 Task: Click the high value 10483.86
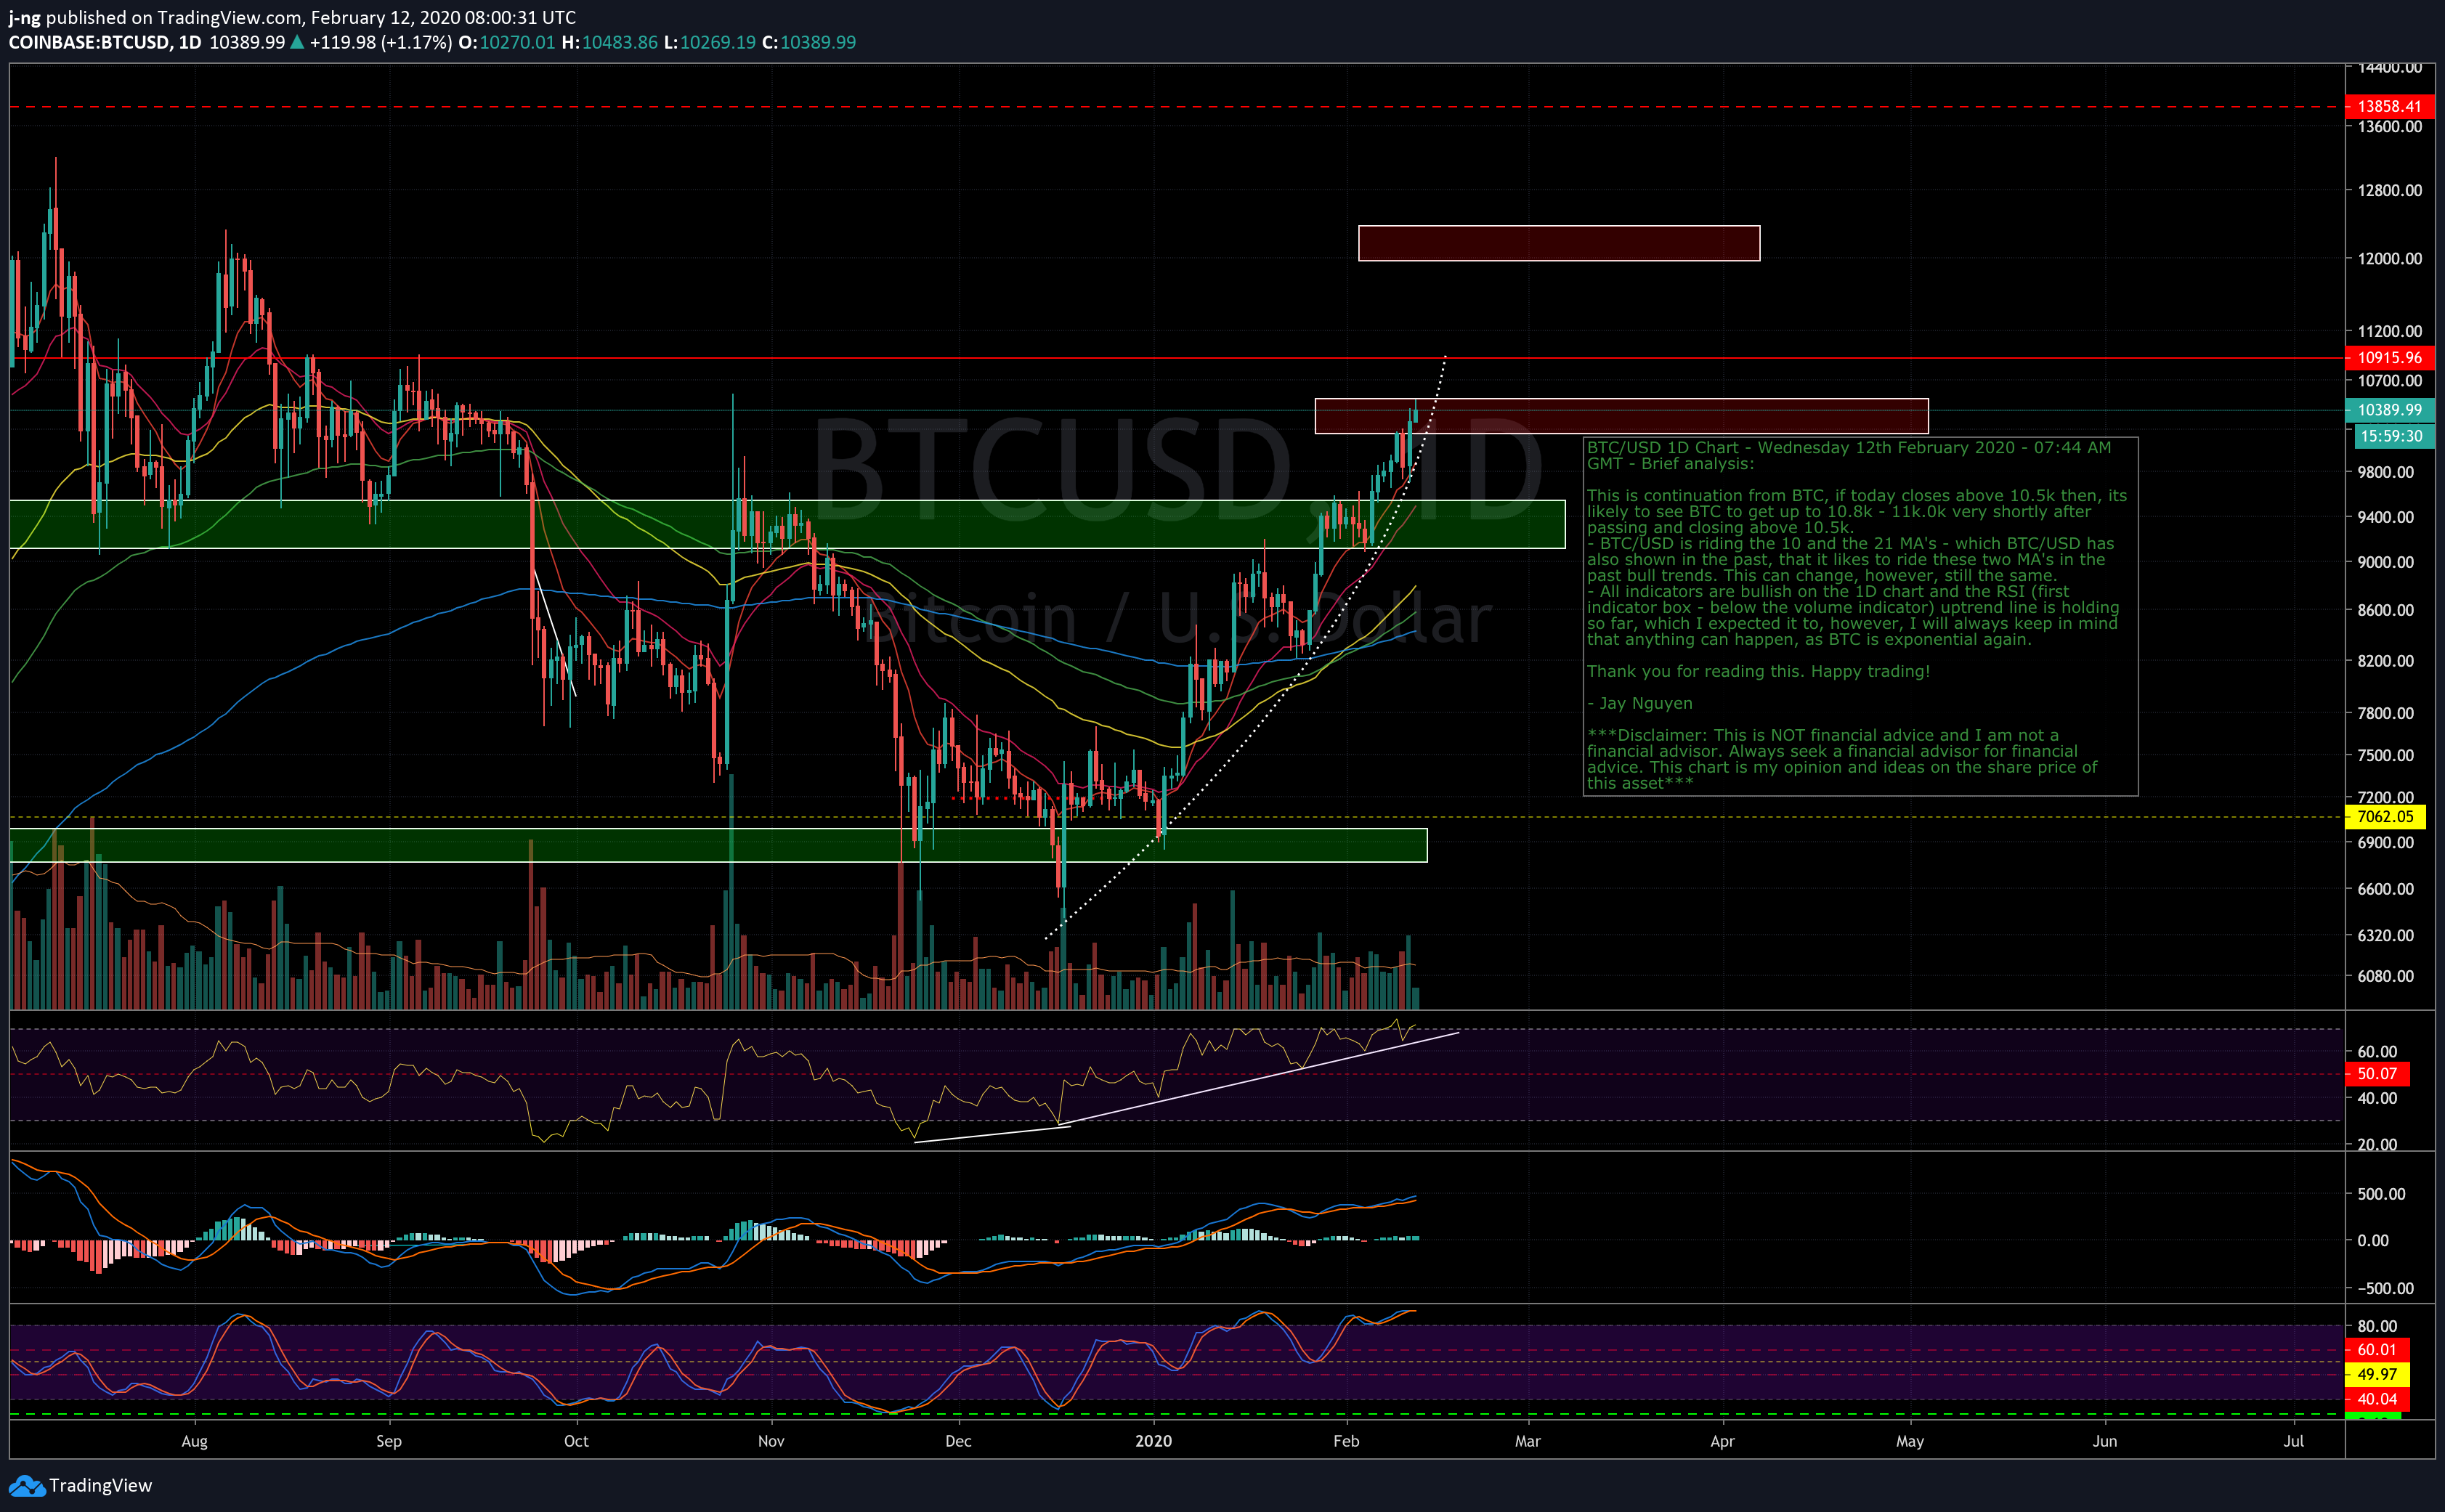620,42
